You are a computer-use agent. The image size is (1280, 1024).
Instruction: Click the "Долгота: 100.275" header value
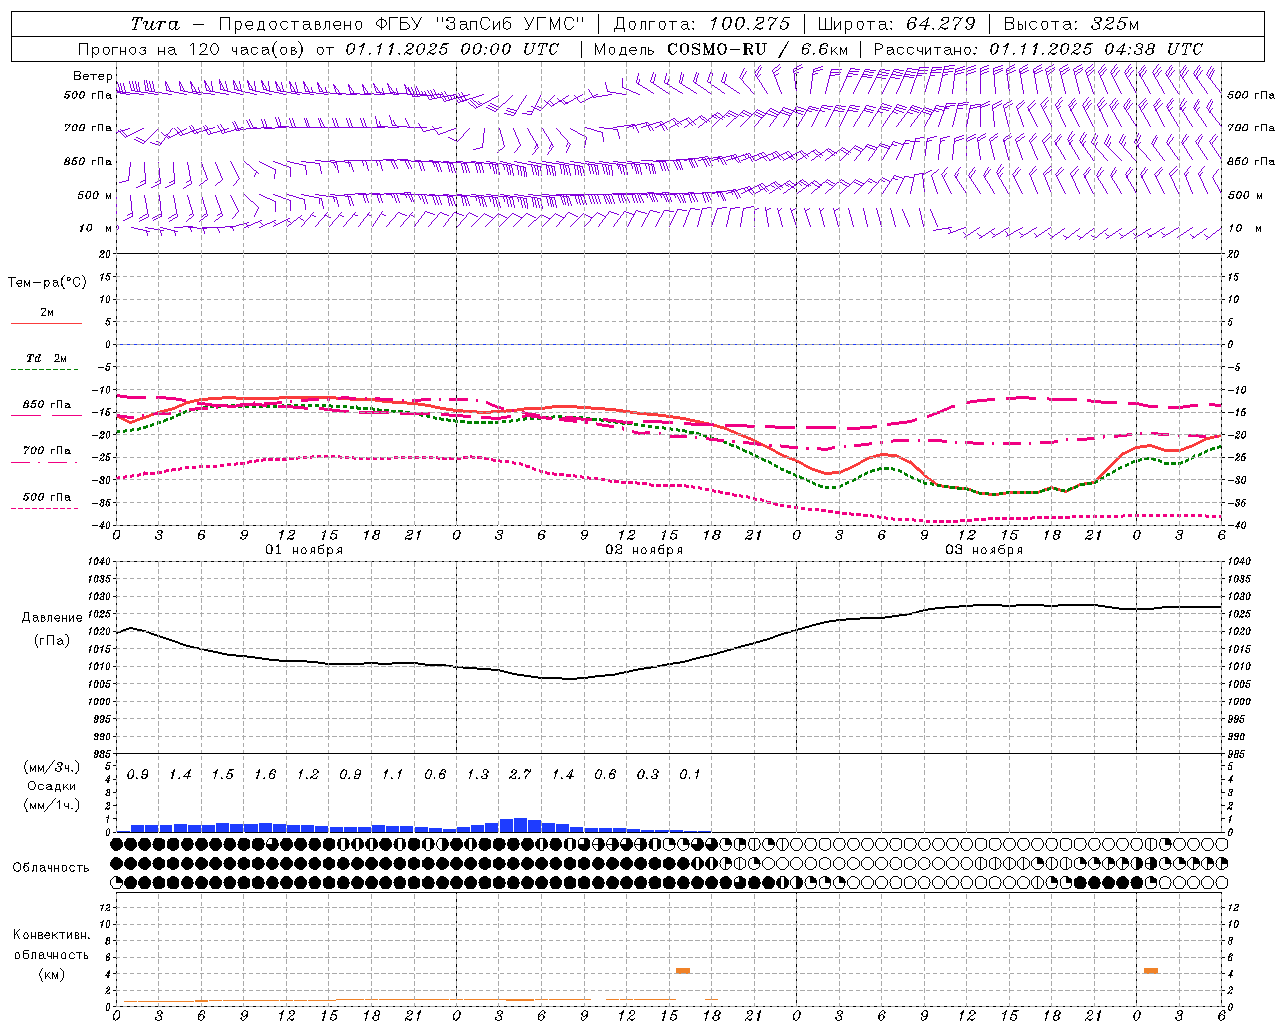click(x=701, y=24)
